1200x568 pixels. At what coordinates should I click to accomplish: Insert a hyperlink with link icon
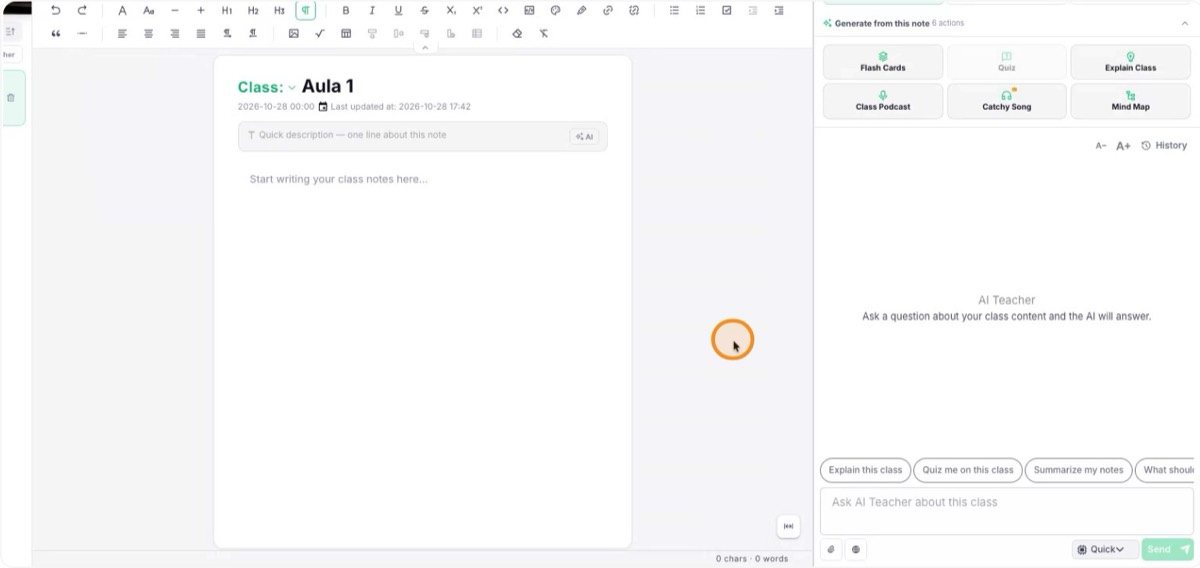(x=608, y=10)
